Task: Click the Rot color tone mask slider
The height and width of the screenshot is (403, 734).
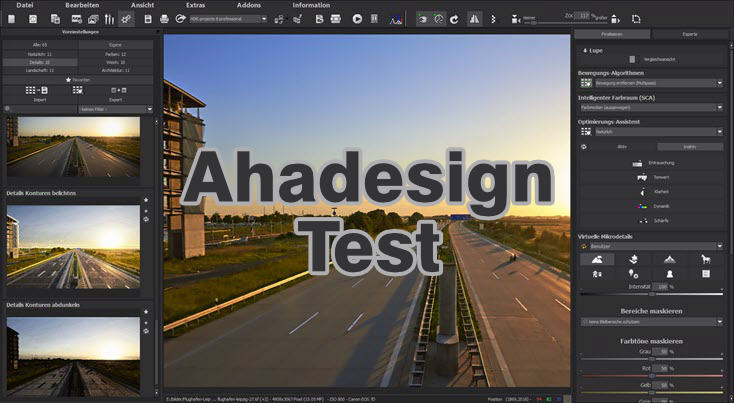Action: (652, 375)
